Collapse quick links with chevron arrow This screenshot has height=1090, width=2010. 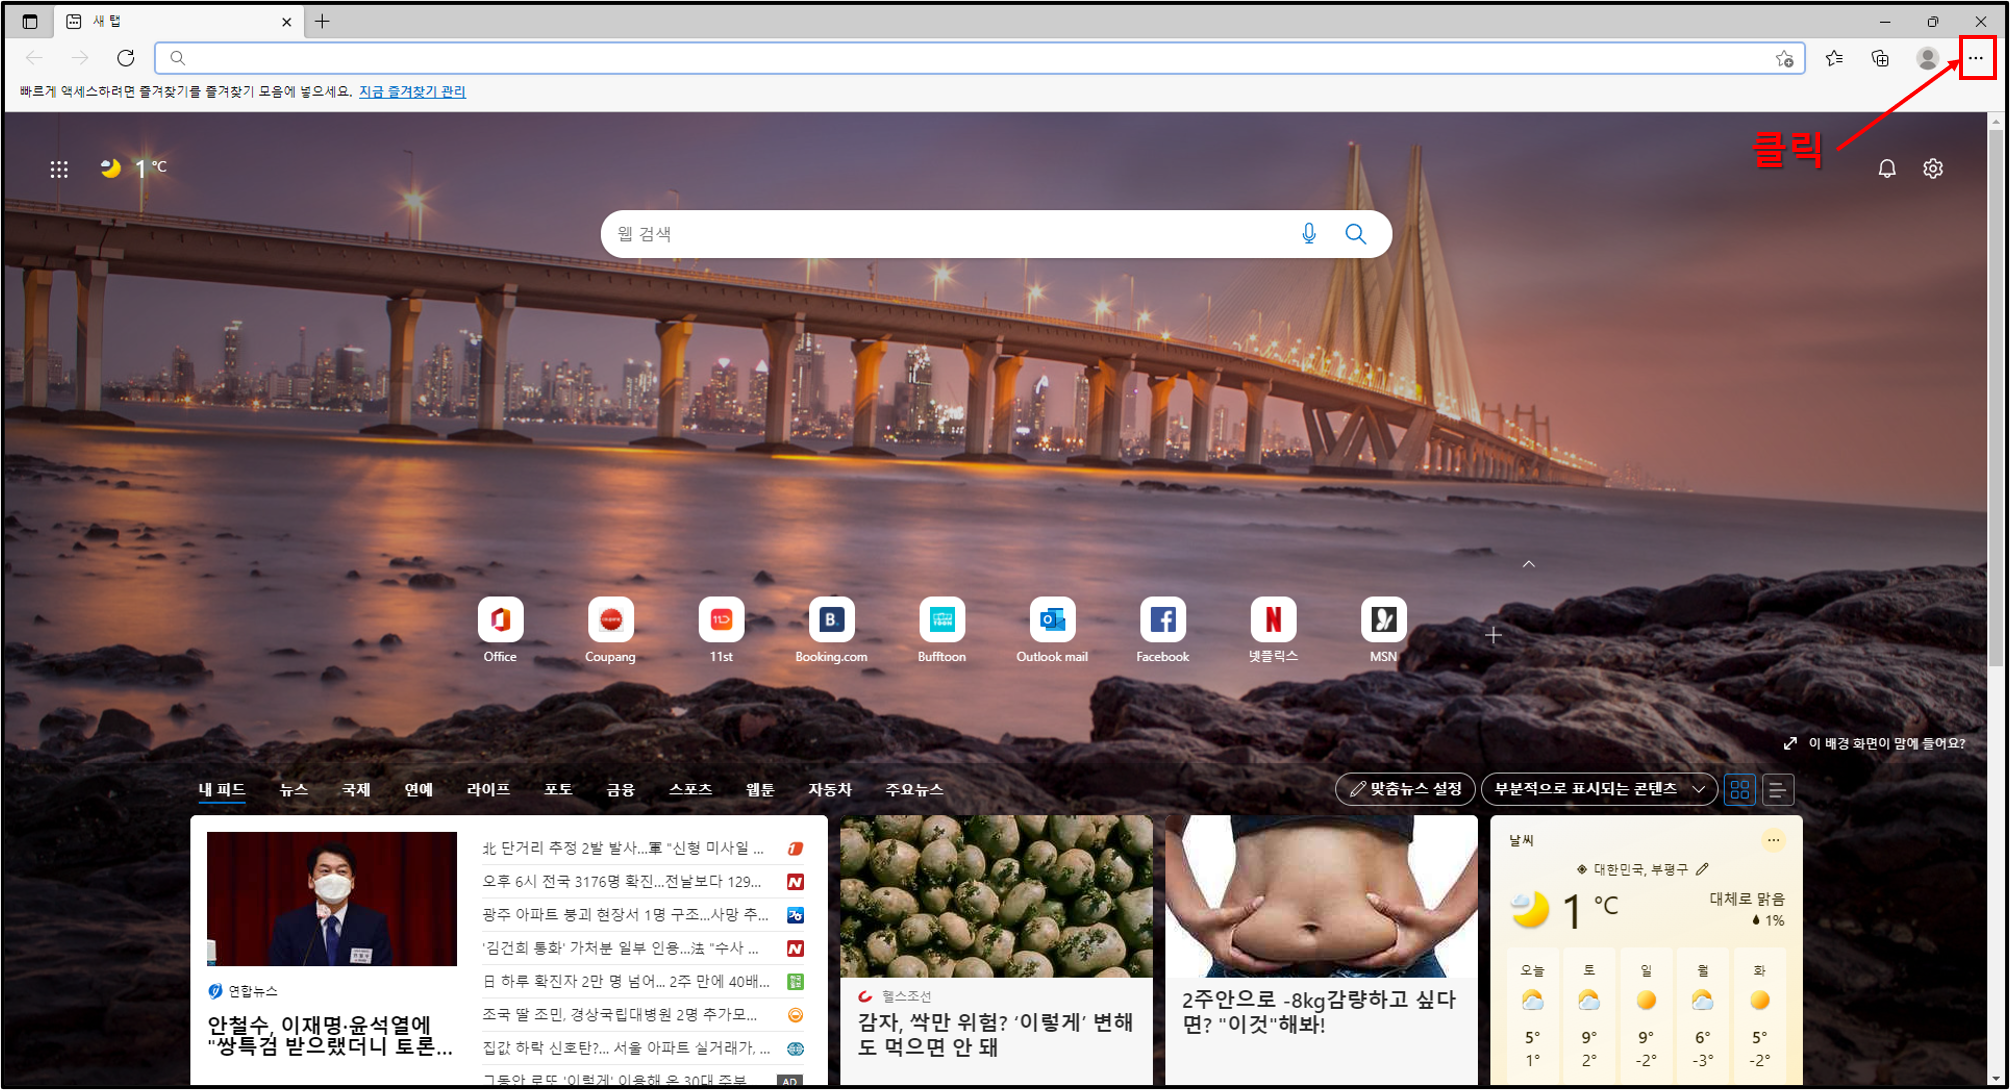point(1528,564)
